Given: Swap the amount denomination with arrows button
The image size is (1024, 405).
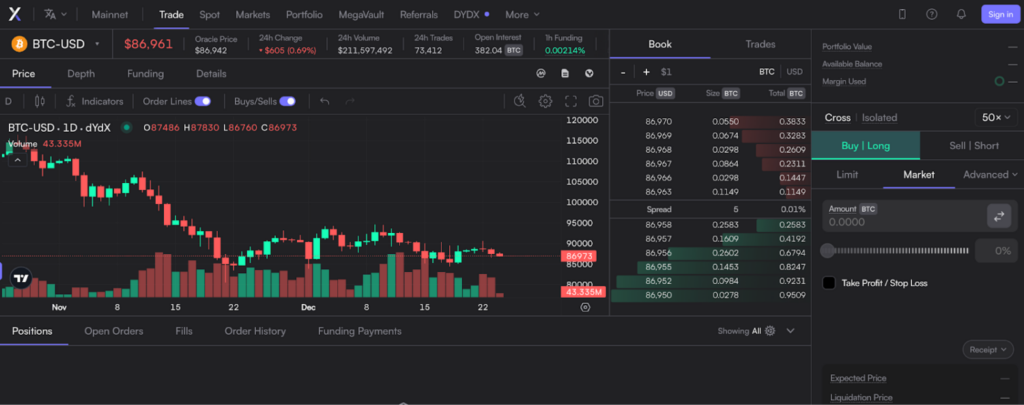Looking at the screenshot, I should 999,216.
